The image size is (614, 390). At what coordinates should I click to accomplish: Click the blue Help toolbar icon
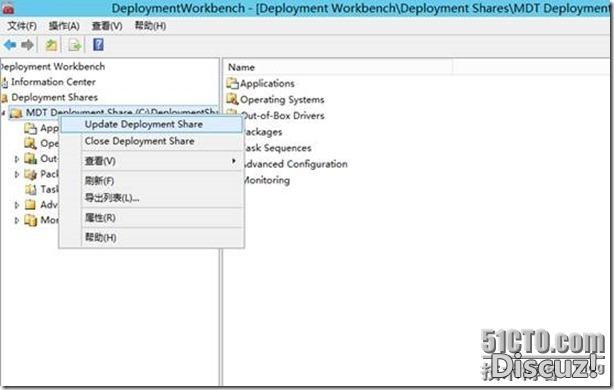coord(98,45)
